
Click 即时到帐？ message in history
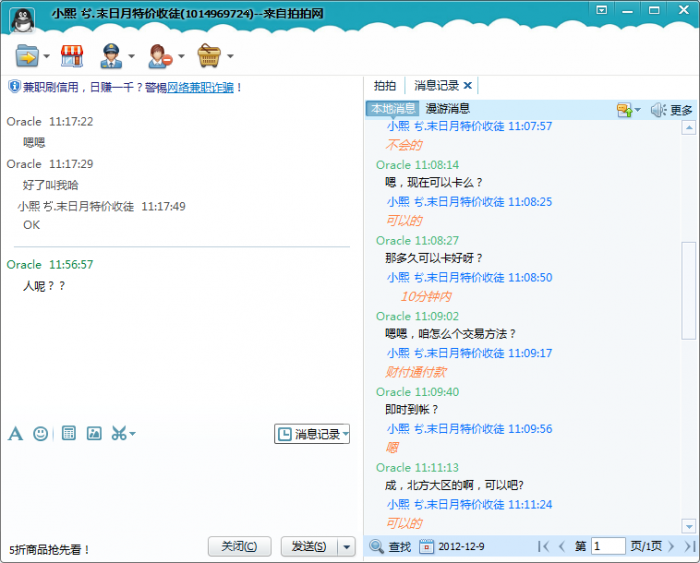pos(412,409)
